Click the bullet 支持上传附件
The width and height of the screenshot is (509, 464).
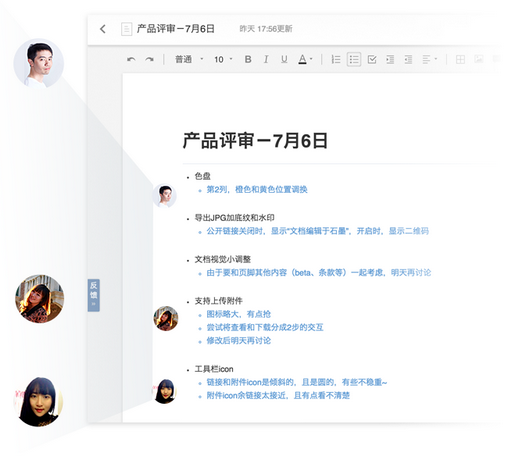point(219,301)
